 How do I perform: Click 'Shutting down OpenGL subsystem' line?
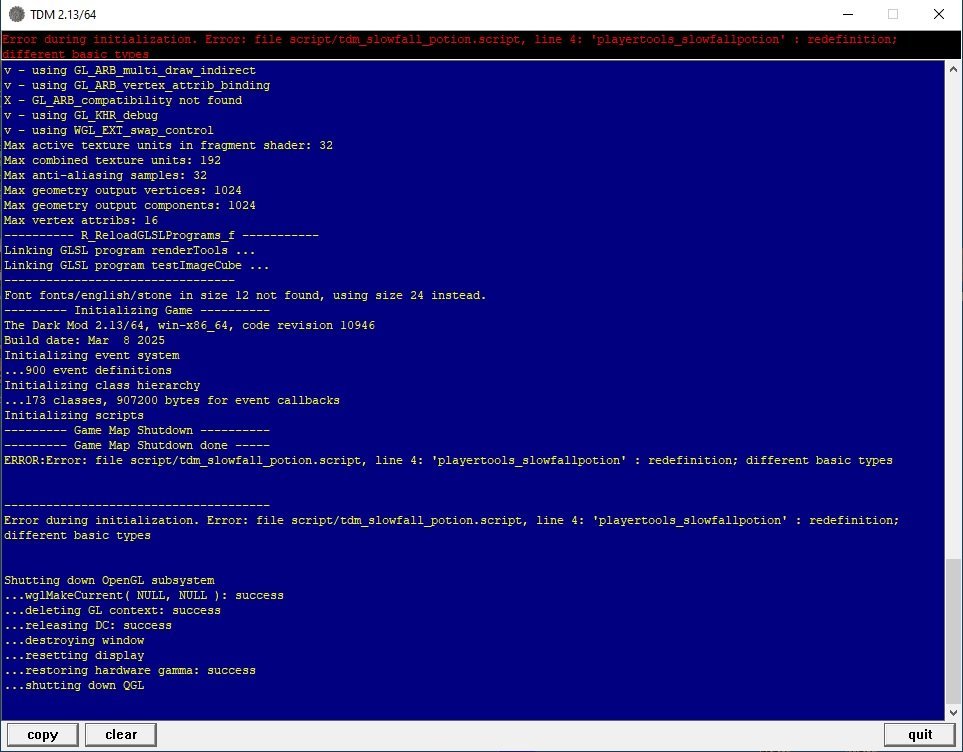point(109,581)
